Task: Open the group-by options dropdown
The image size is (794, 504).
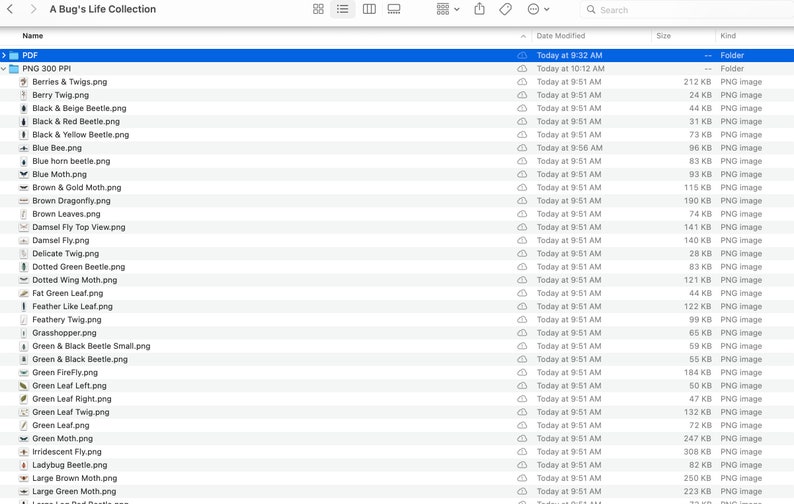Action: point(448,9)
